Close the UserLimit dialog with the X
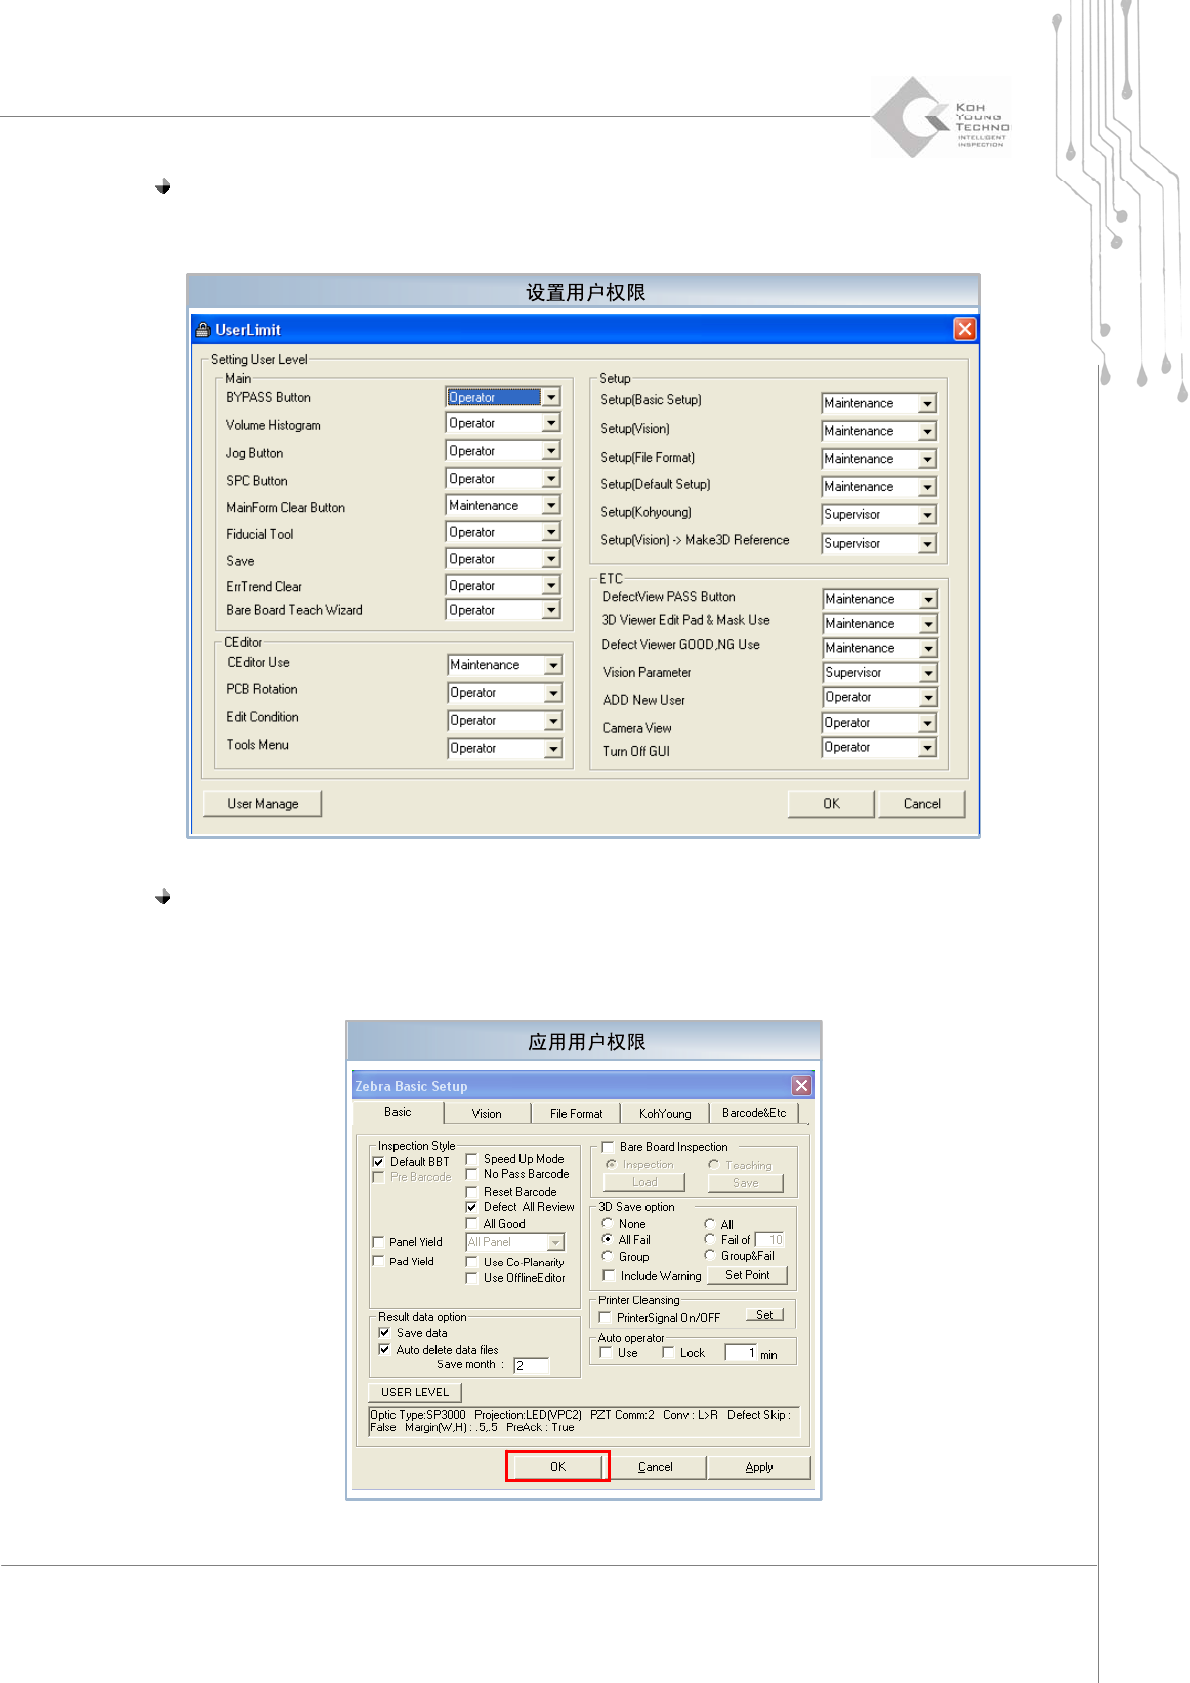 coord(964,329)
